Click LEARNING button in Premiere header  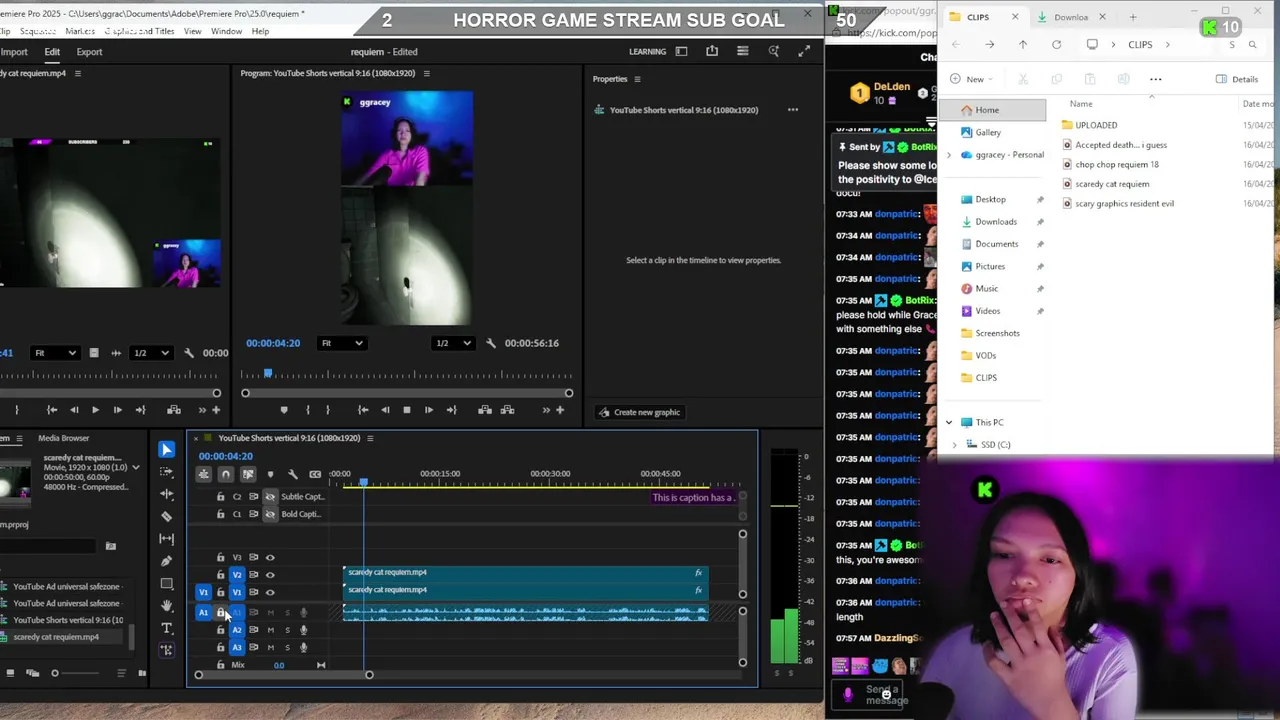pyautogui.click(x=647, y=51)
